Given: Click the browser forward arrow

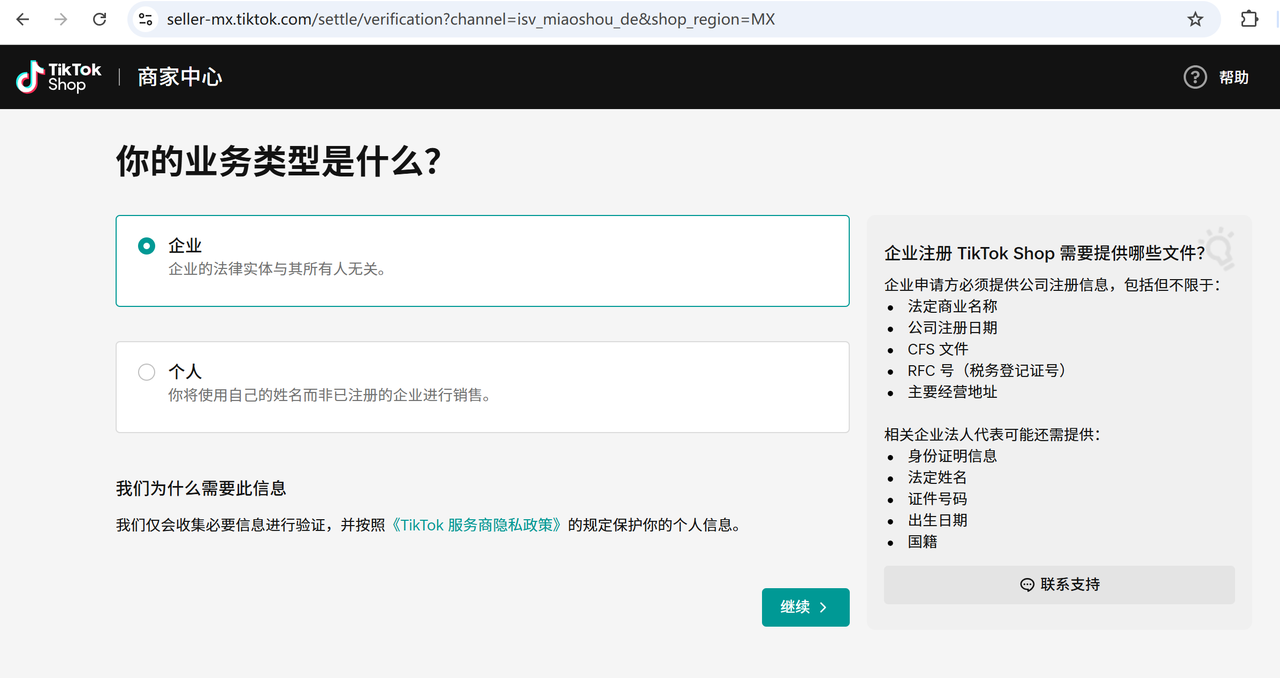Looking at the screenshot, I should pyautogui.click(x=61, y=19).
